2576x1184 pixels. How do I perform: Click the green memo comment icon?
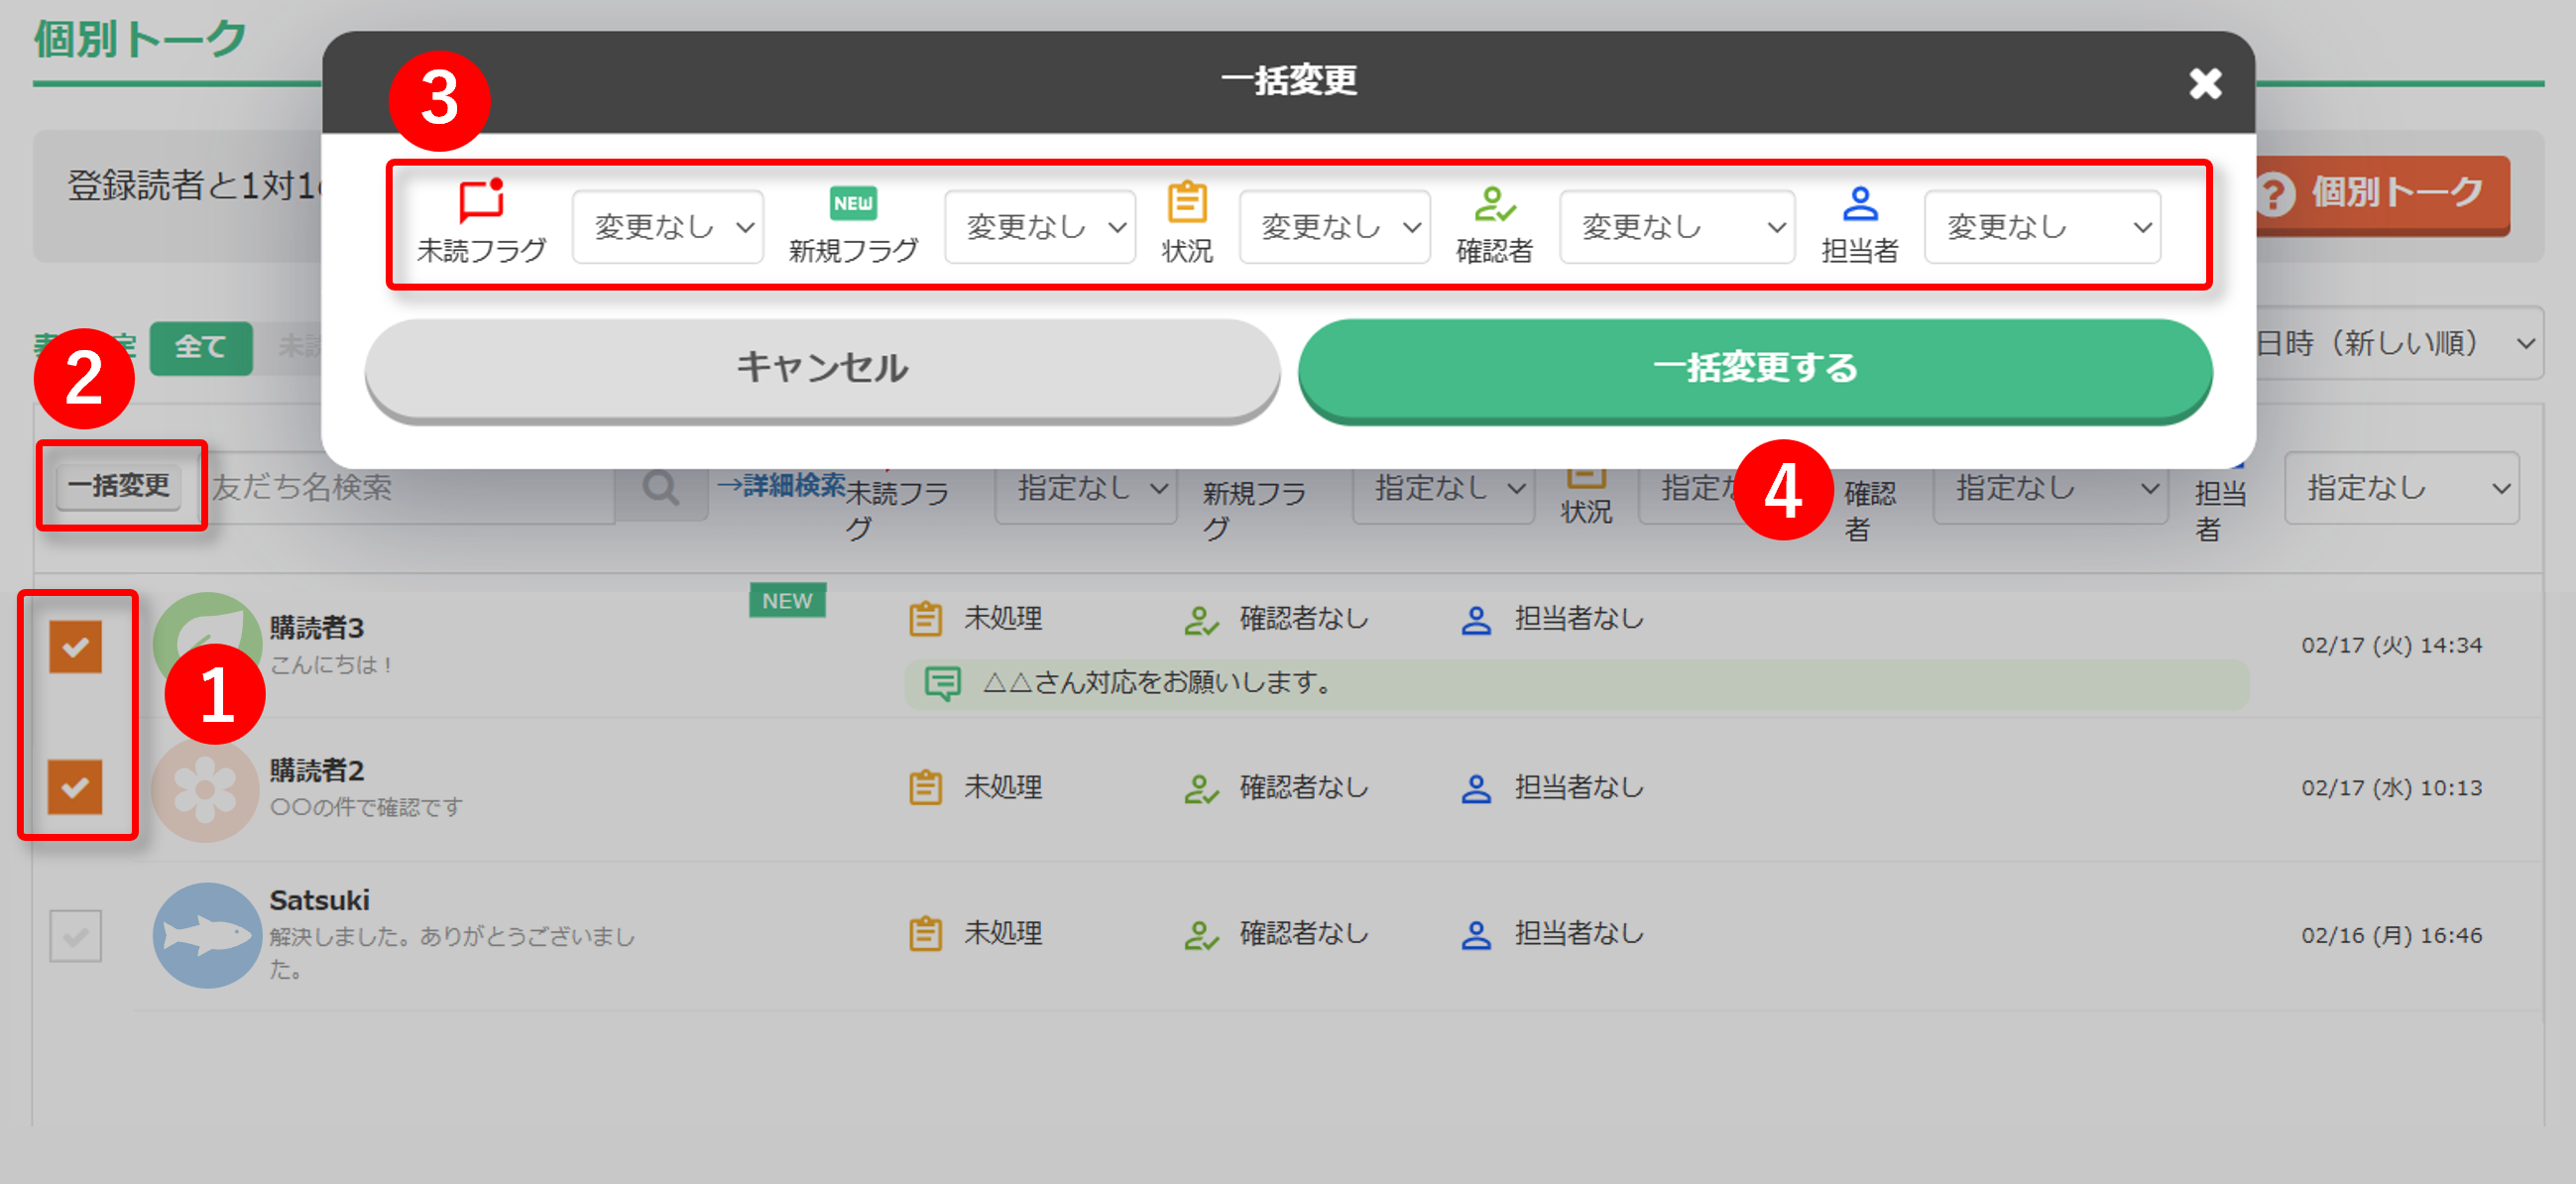tap(942, 684)
